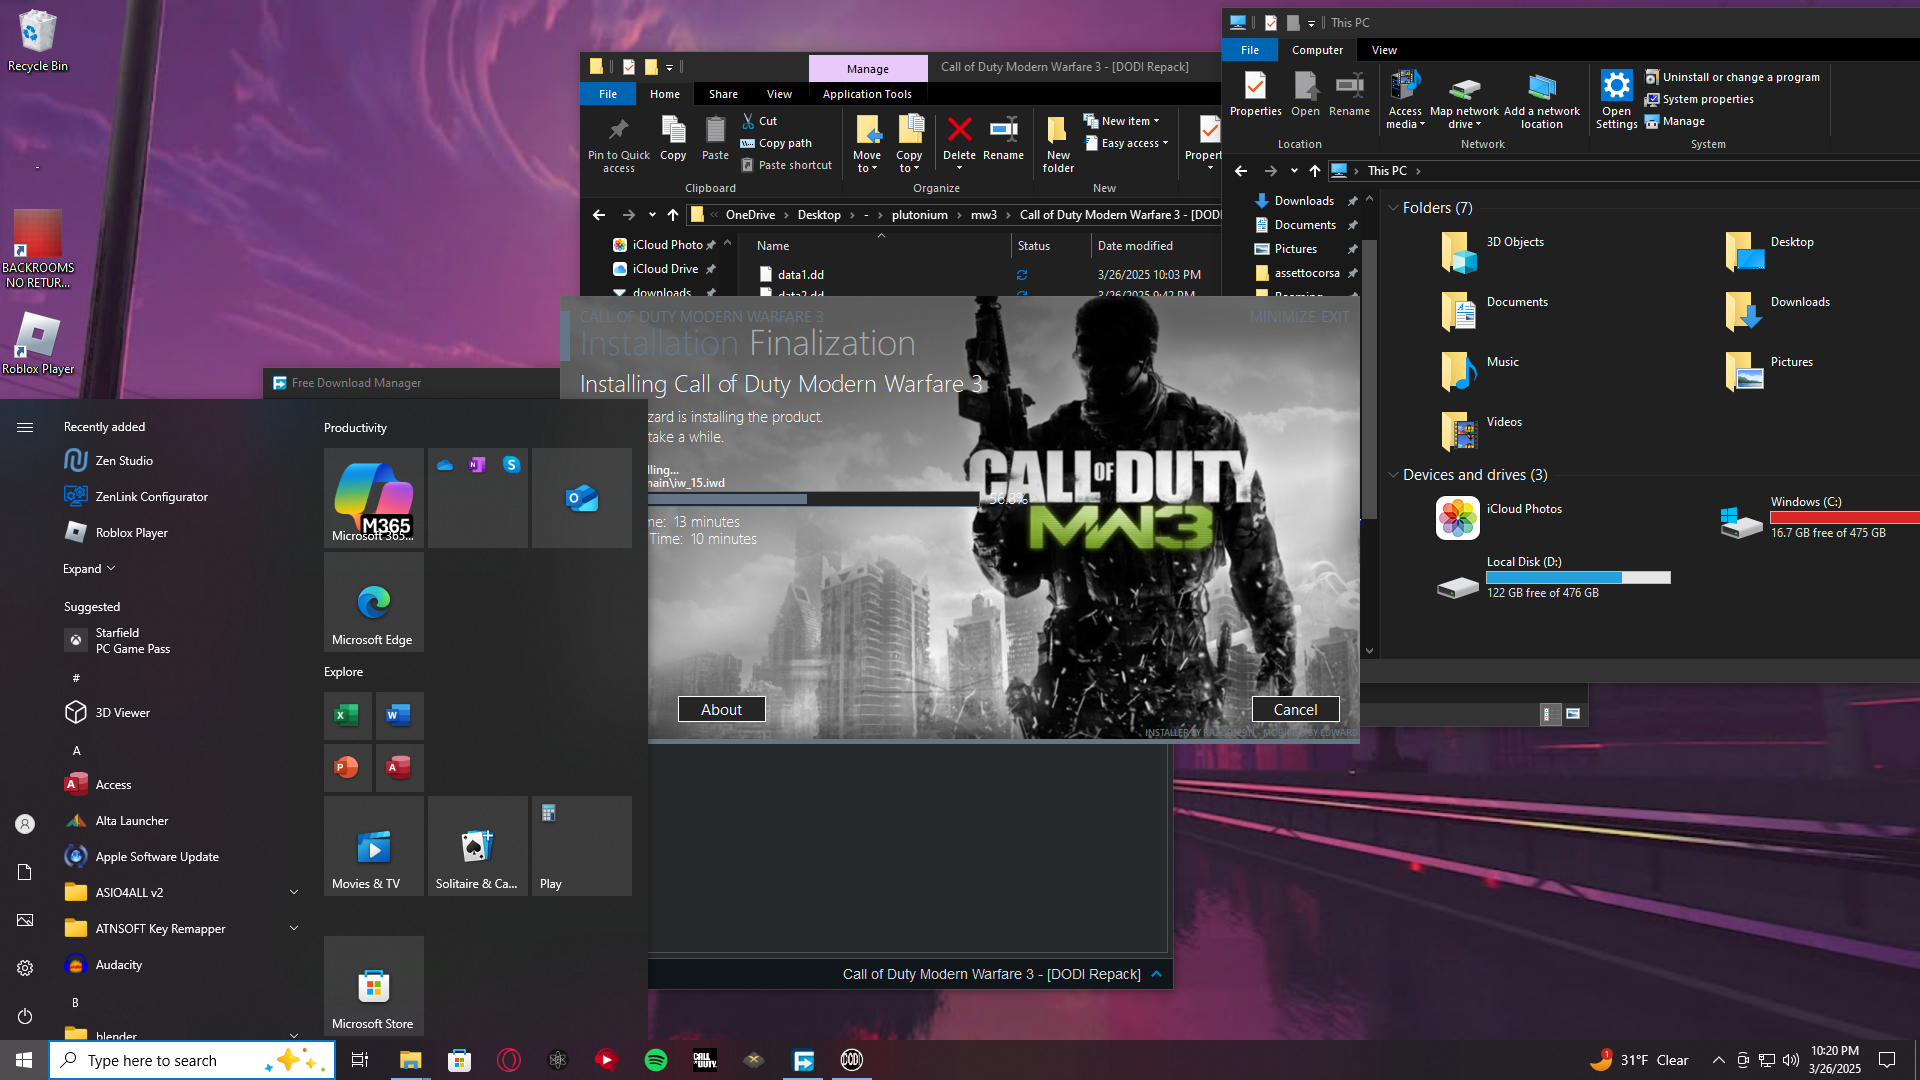Collapse the Devices and drives section
Image resolution: width=1920 pixels, height=1080 pixels.
click(x=1393, y=475)
